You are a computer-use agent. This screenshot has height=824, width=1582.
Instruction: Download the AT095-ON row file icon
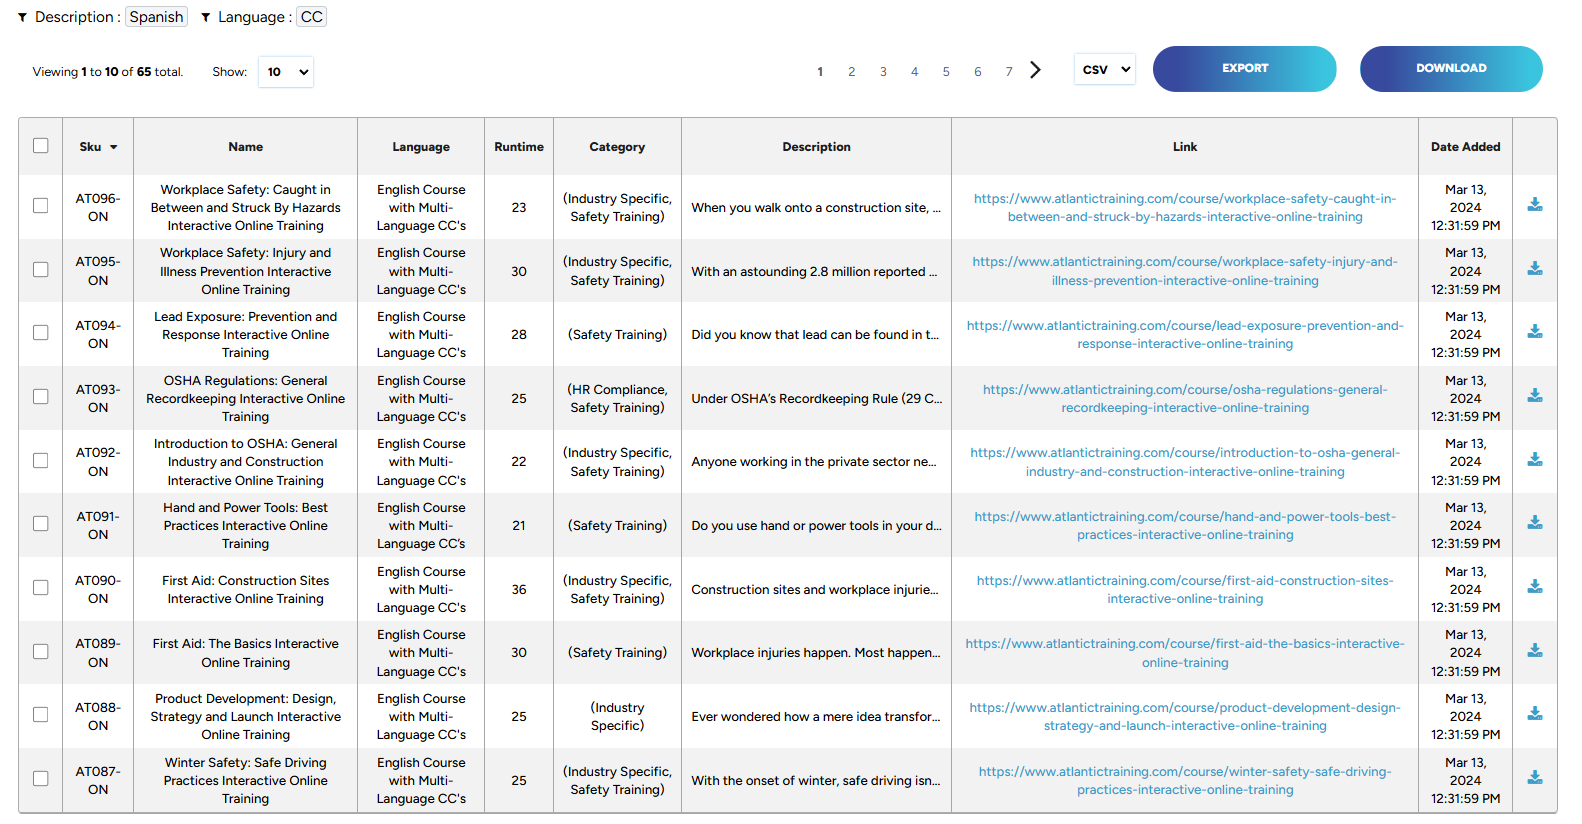[1535, 269]
